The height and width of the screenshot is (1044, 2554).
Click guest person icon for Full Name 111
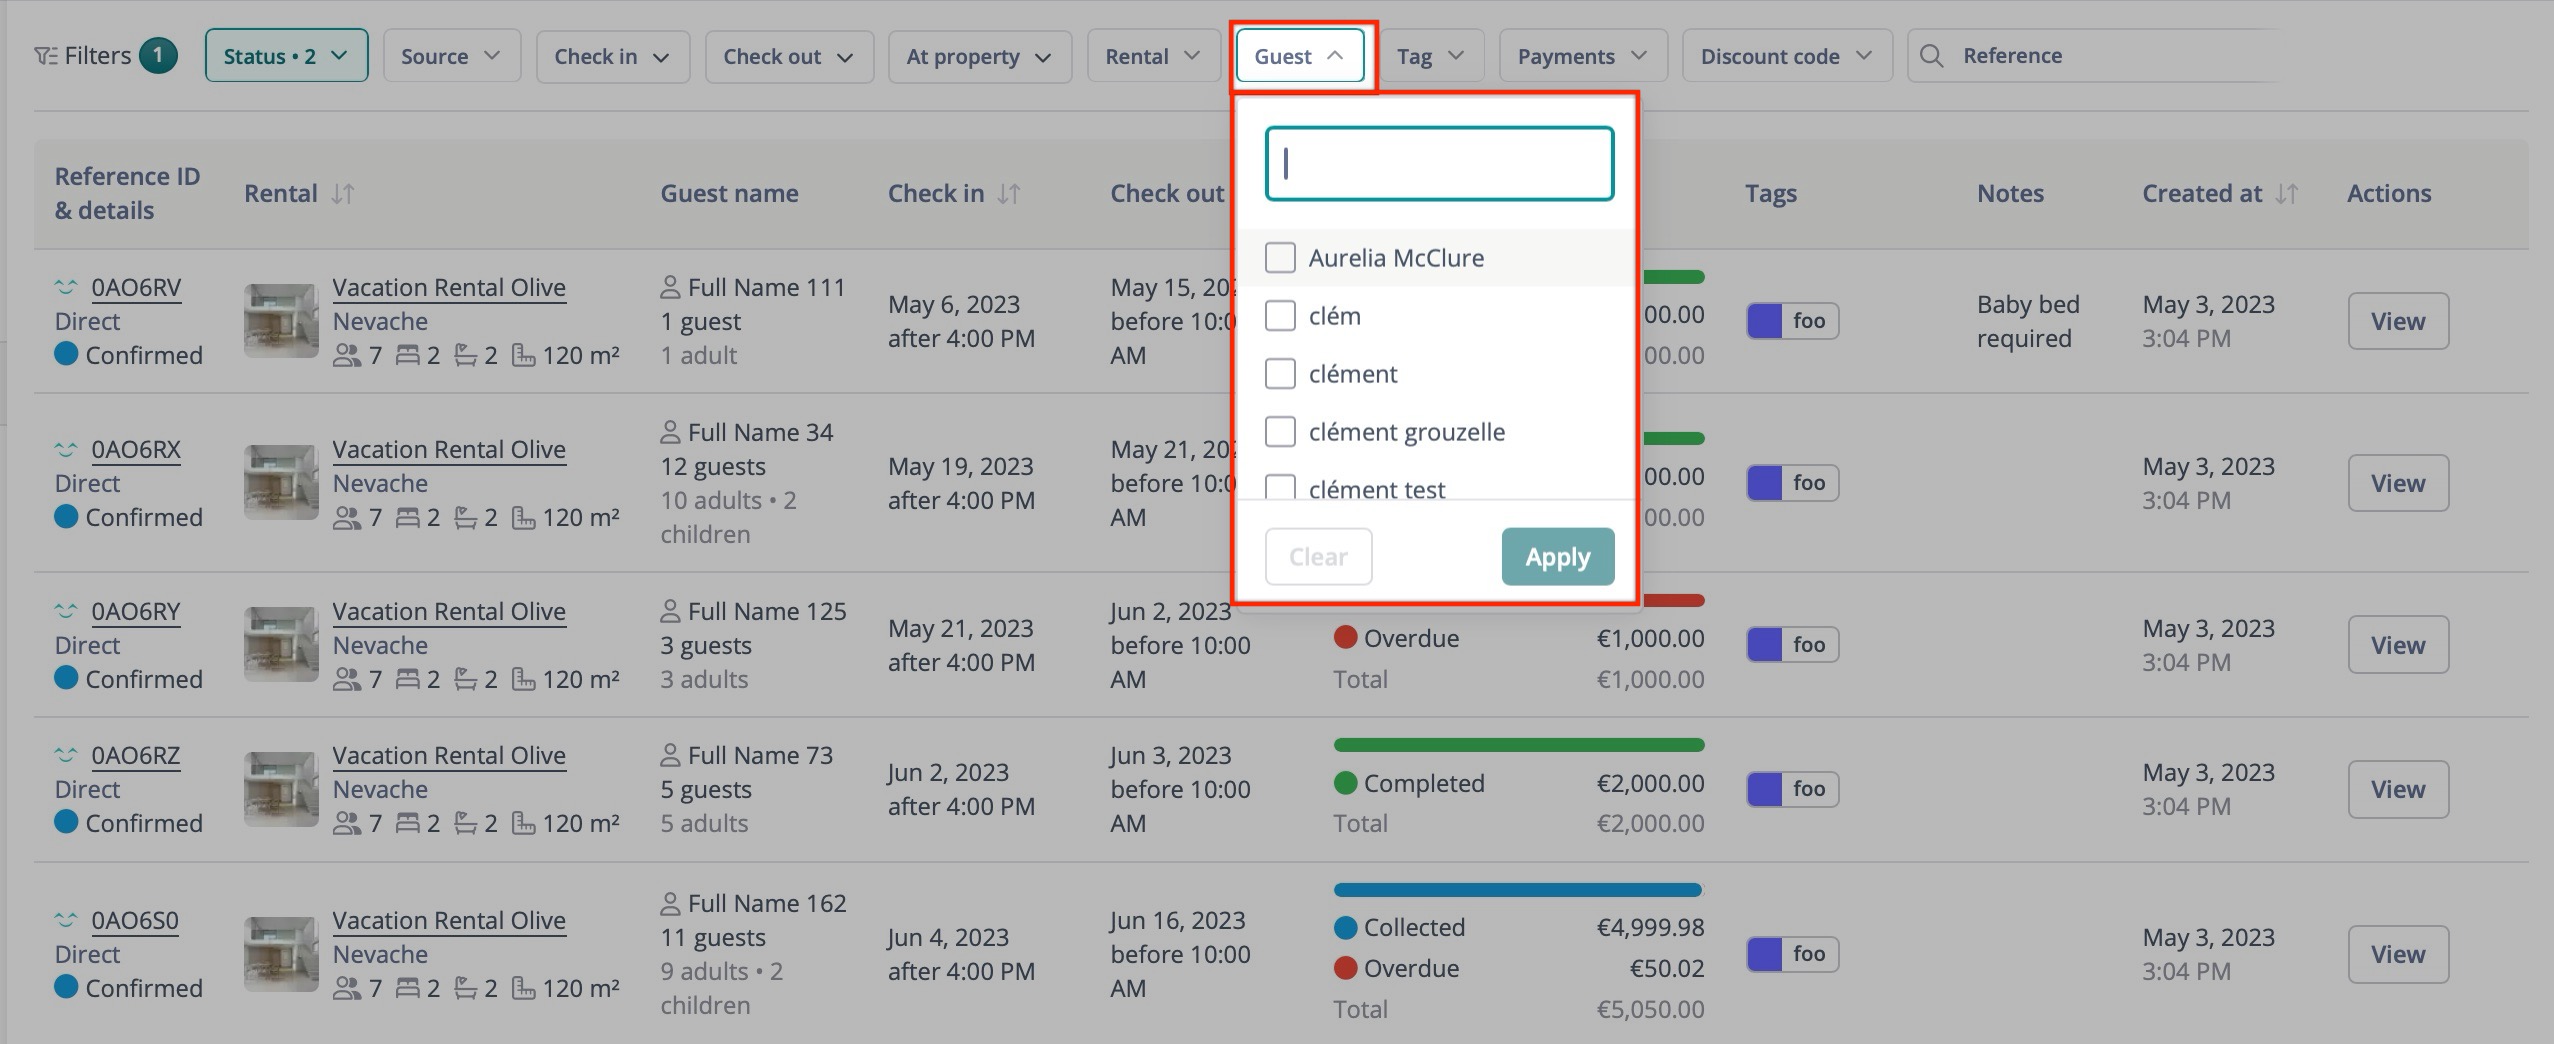[670, 288]
